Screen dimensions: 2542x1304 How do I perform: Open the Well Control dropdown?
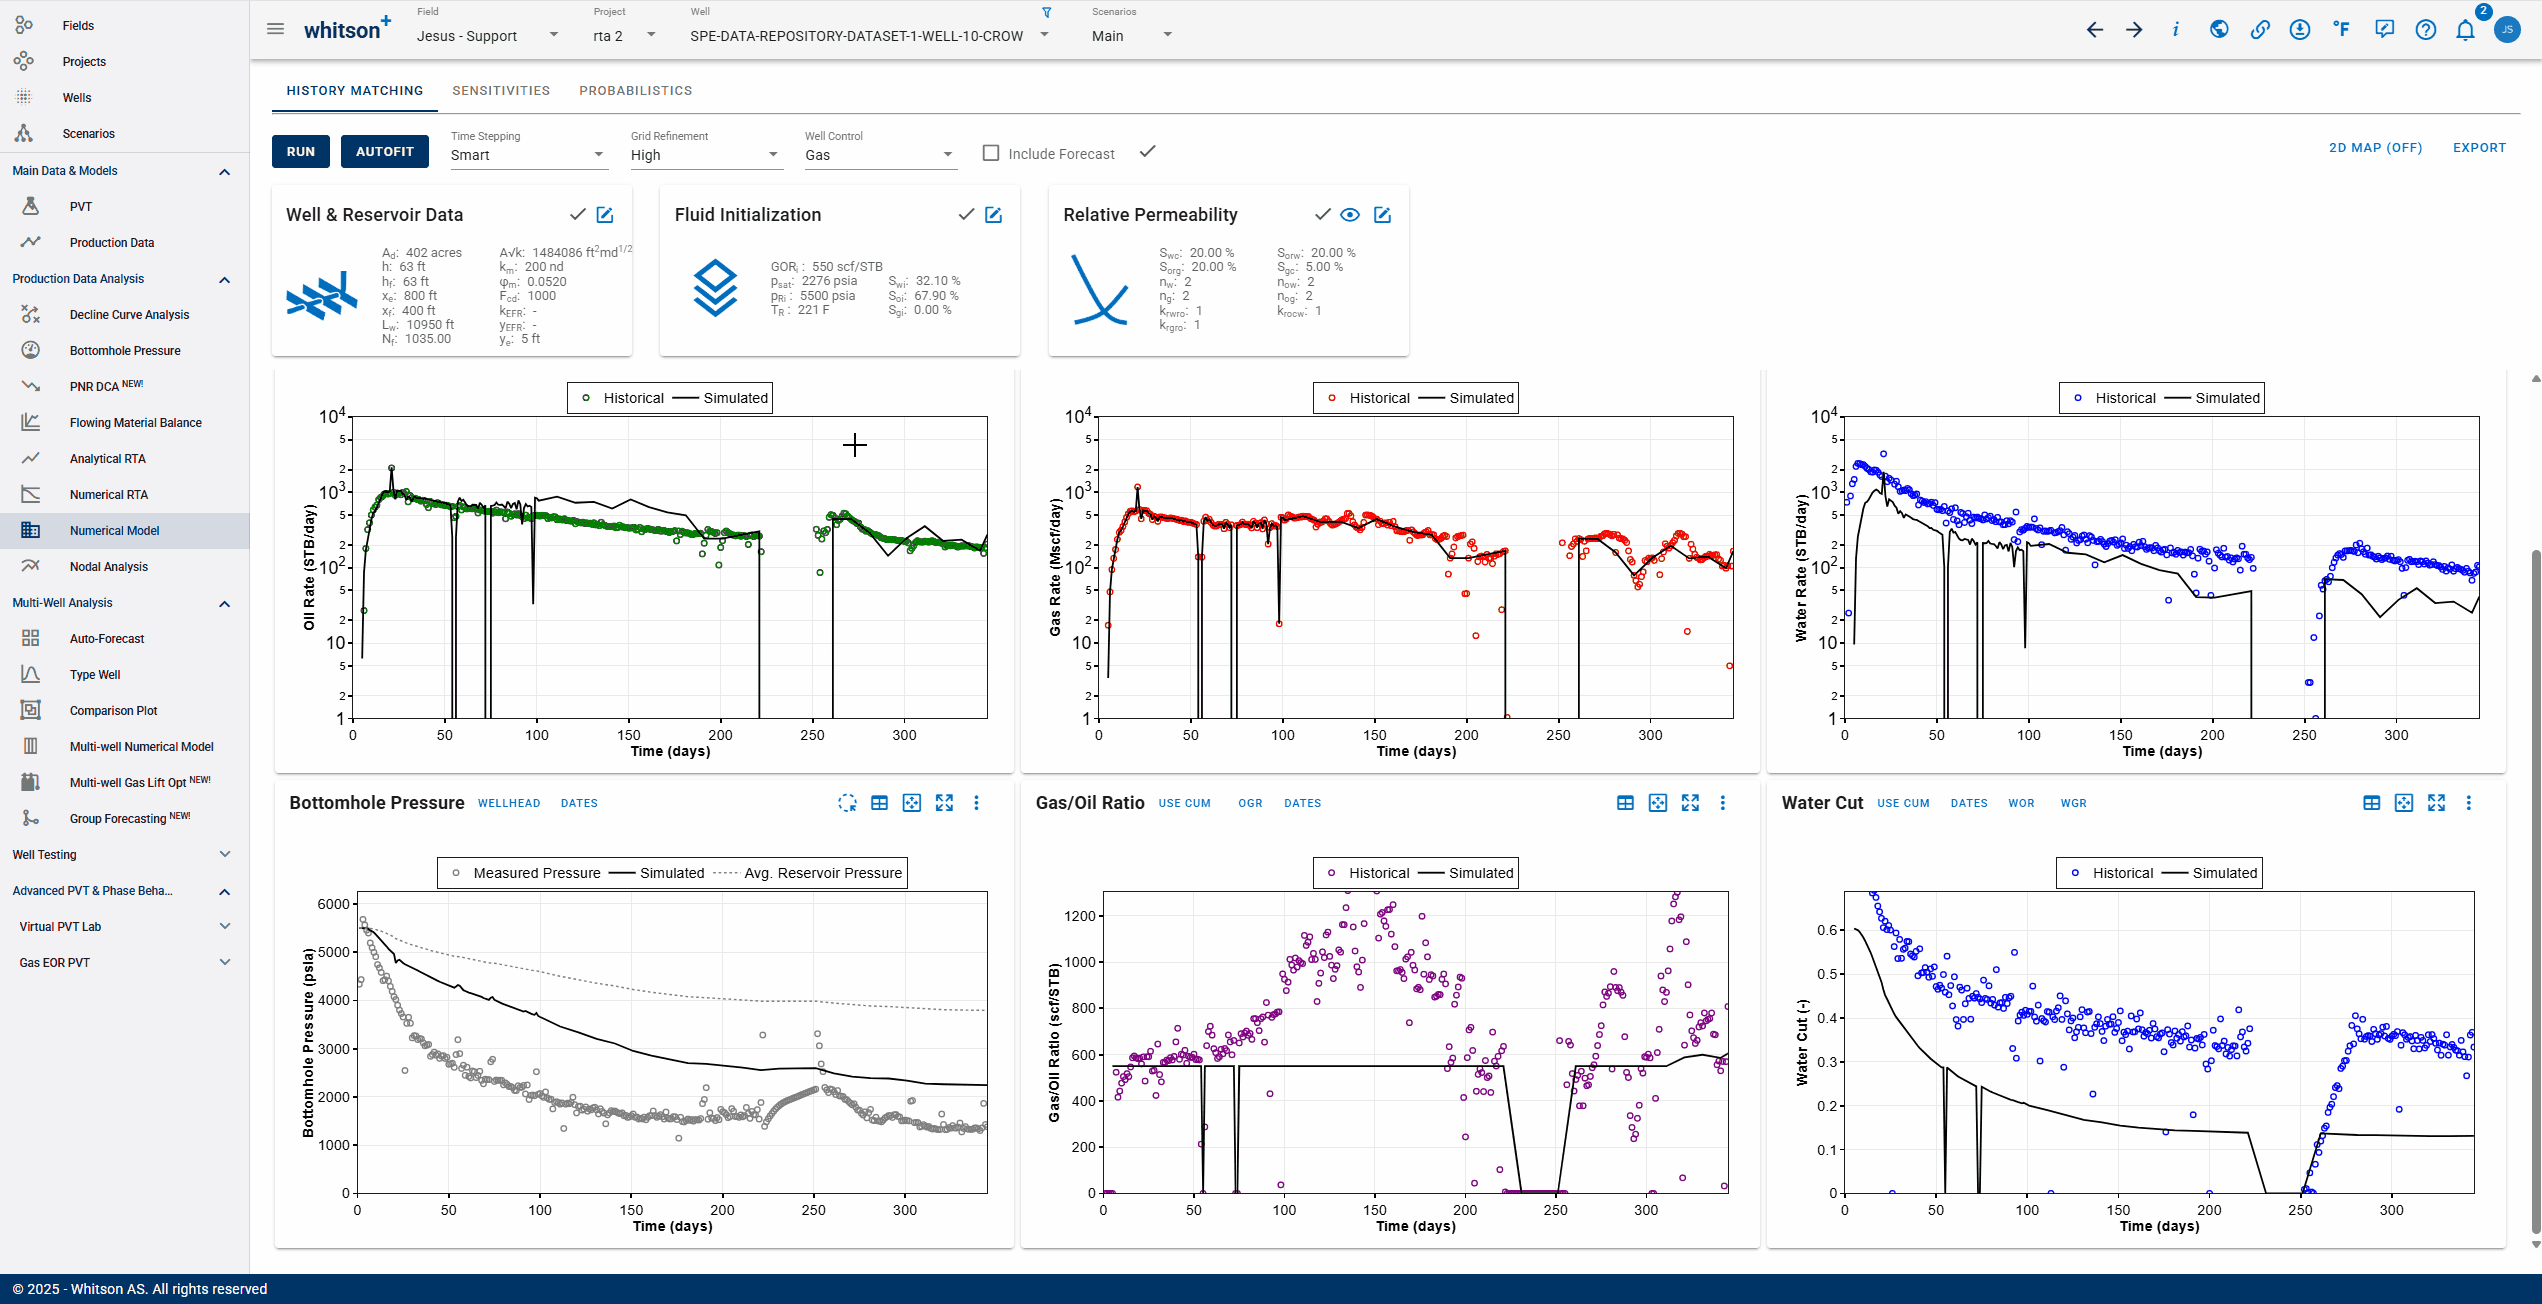(x=879, y=155)
